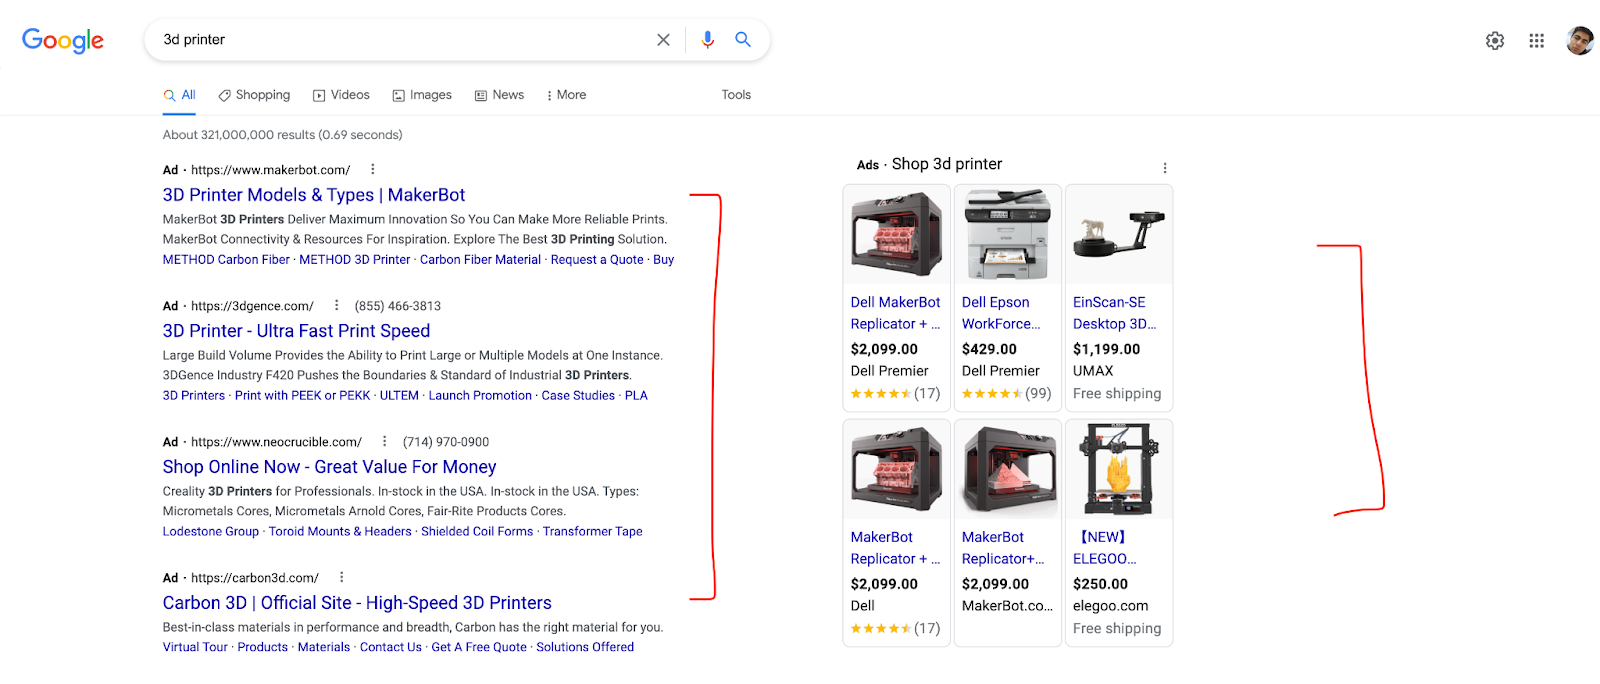This screenshot has height=684, width=1600.
Task: Open the account profile picture
Action: [x=1580, y=41]
